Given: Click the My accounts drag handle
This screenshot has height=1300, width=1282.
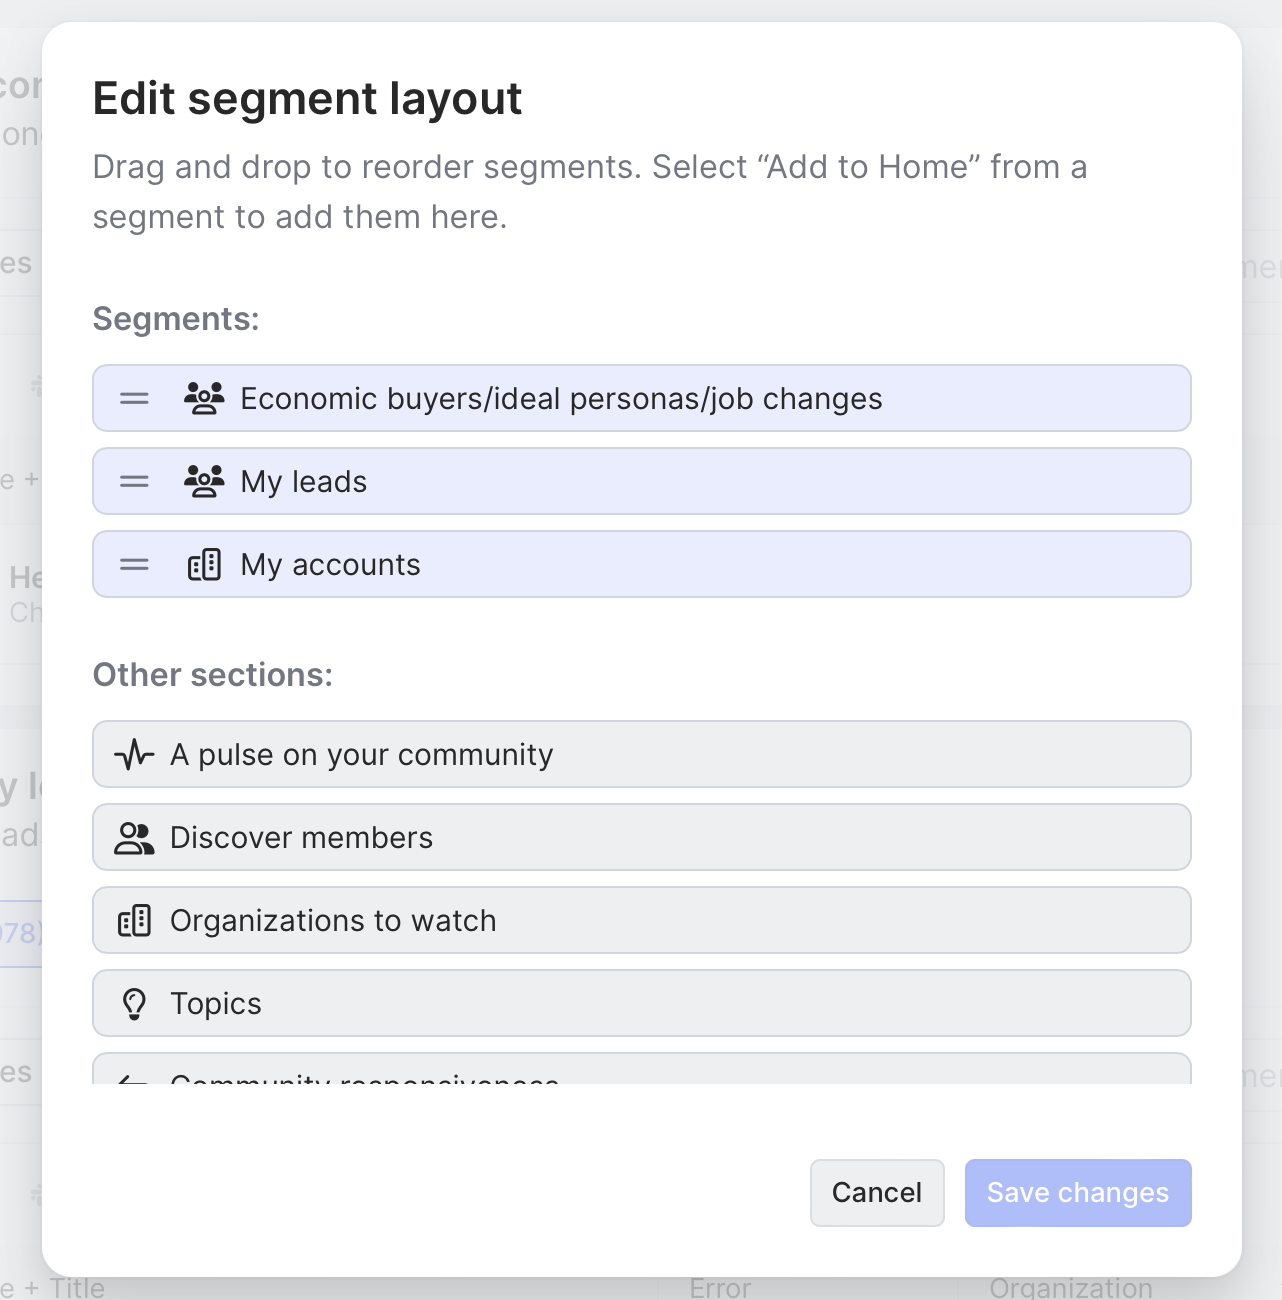Looking at the screenshot, I should tap(134, 565).
